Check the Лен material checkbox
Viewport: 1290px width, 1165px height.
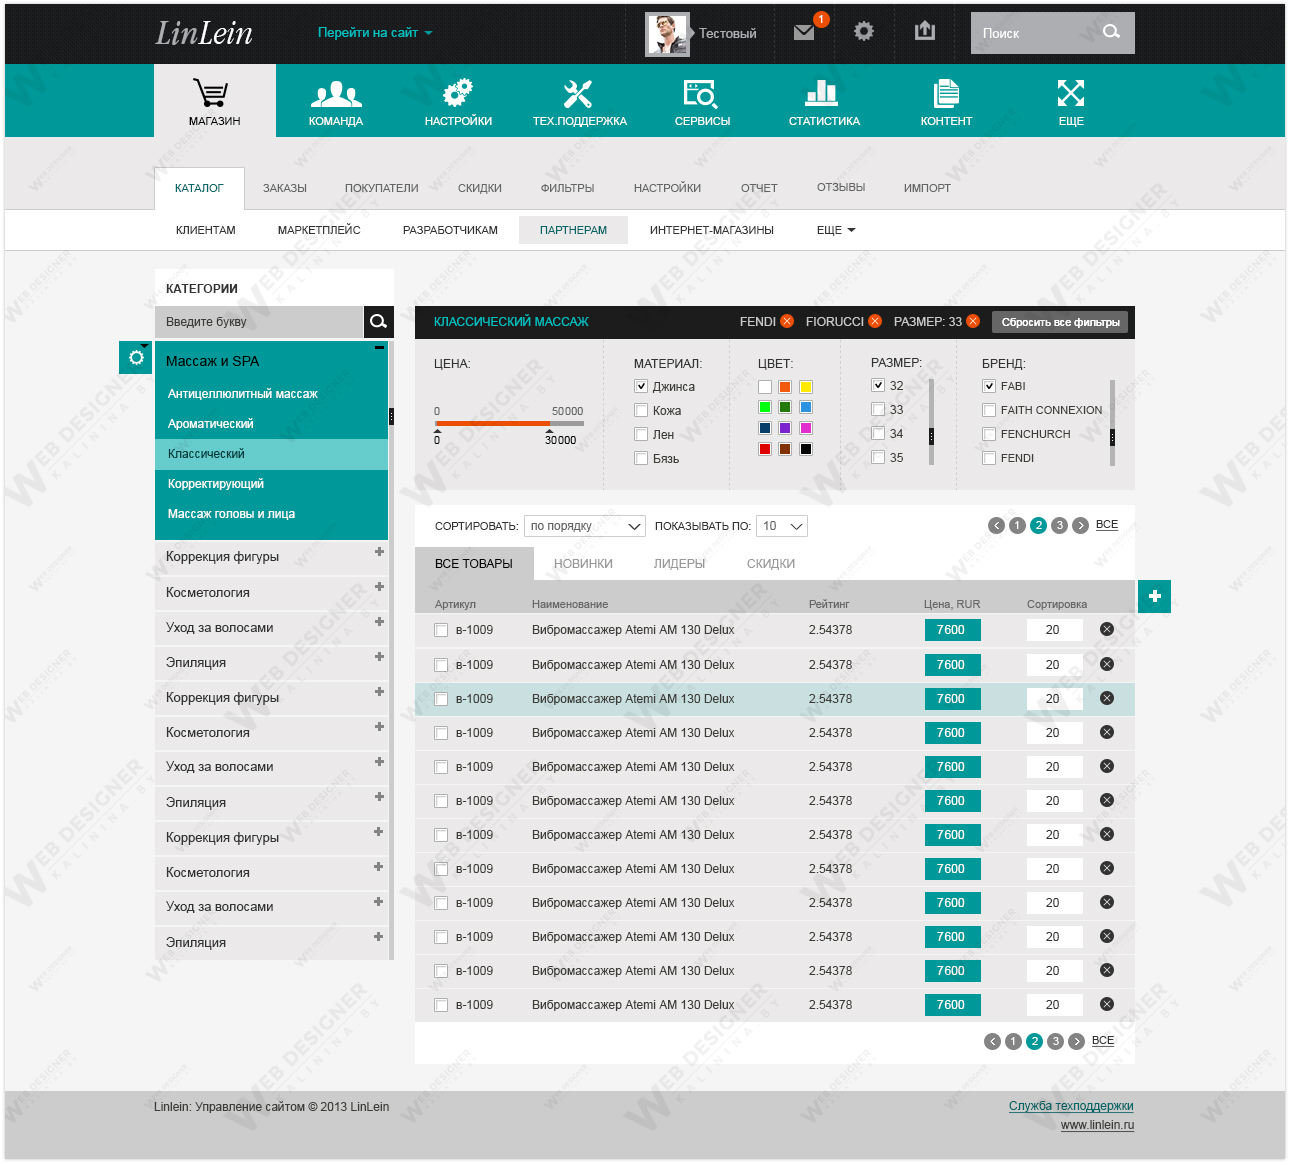click(x=641, y=434)
